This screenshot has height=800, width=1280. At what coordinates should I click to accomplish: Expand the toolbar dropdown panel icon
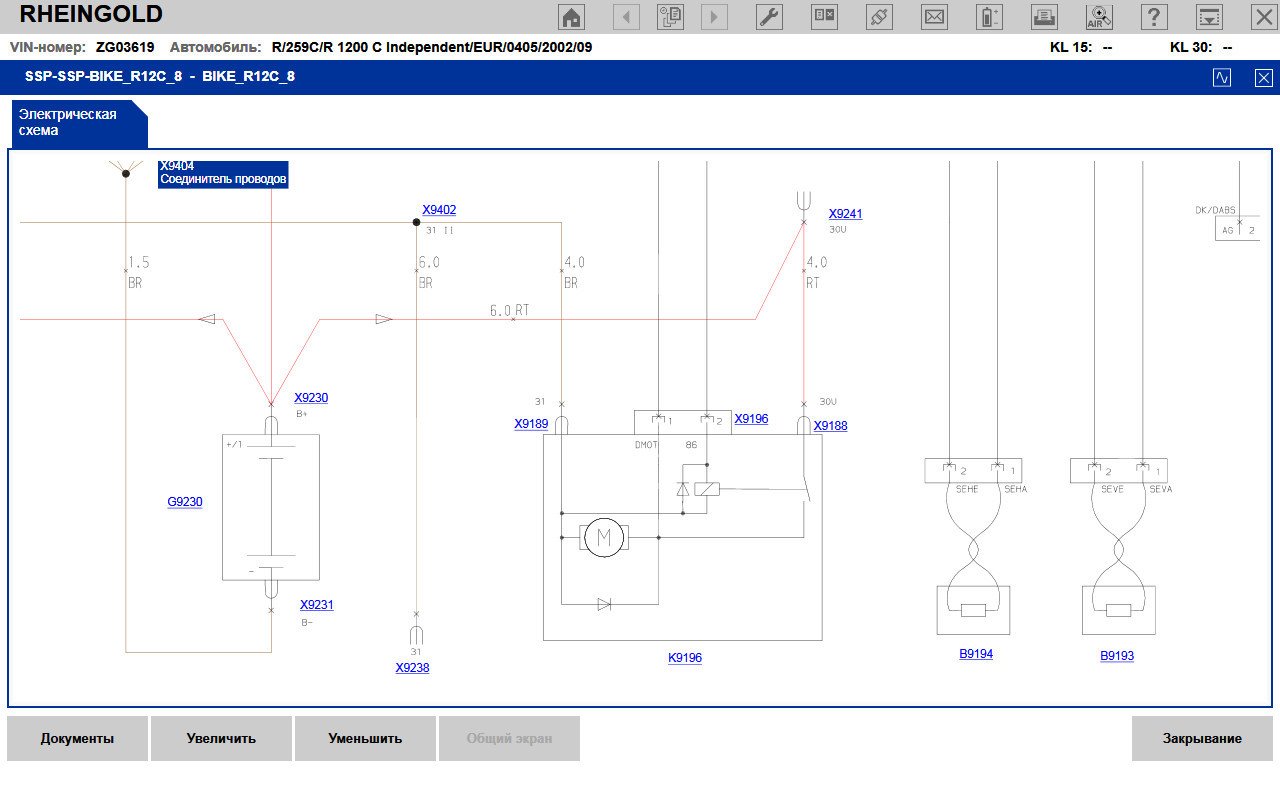tap(1209, 17)
